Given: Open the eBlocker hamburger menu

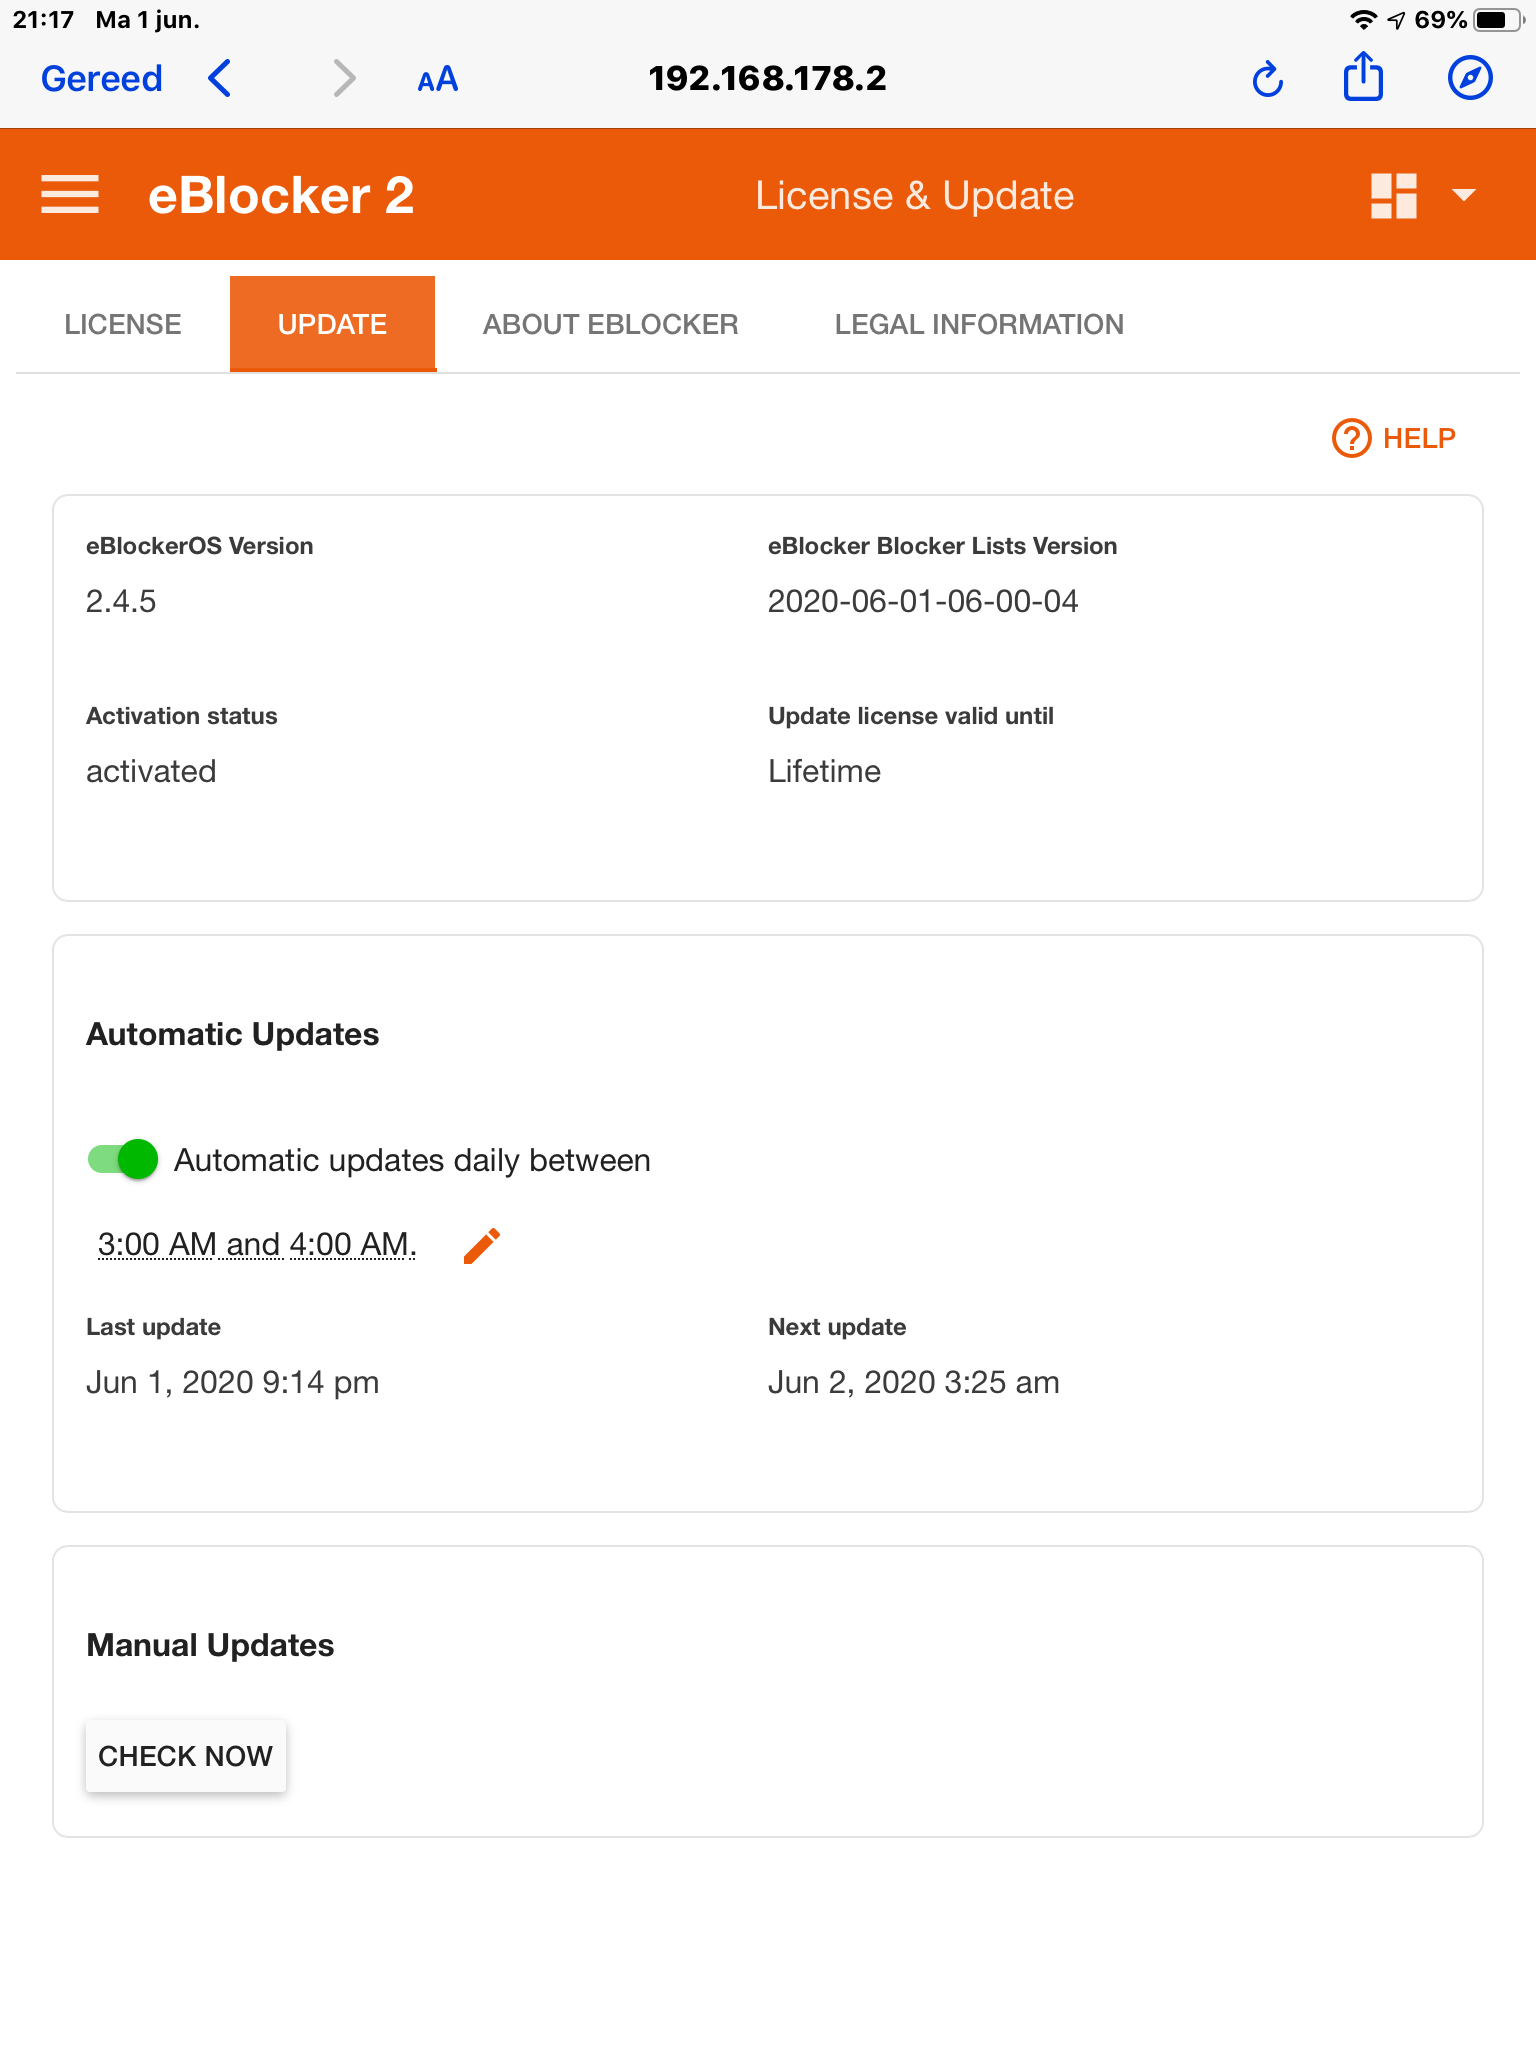Looking at the screenshot, I should point(70,195).
